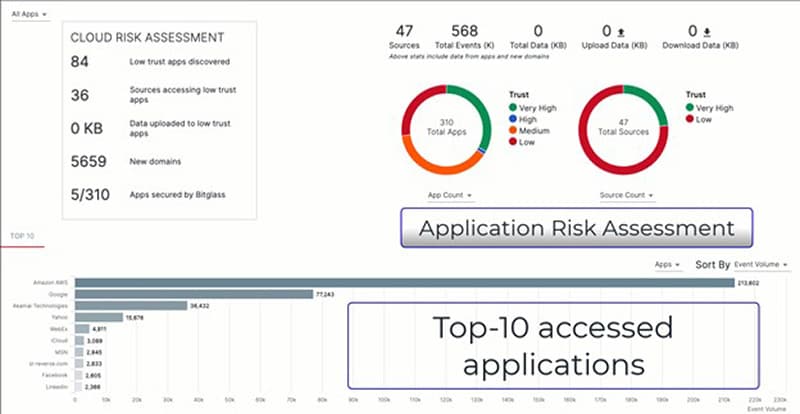This screenshot has height=414, width=800.
Task: Change Sort By Event Volume dropdown
Action: click(x=761, y=265)
